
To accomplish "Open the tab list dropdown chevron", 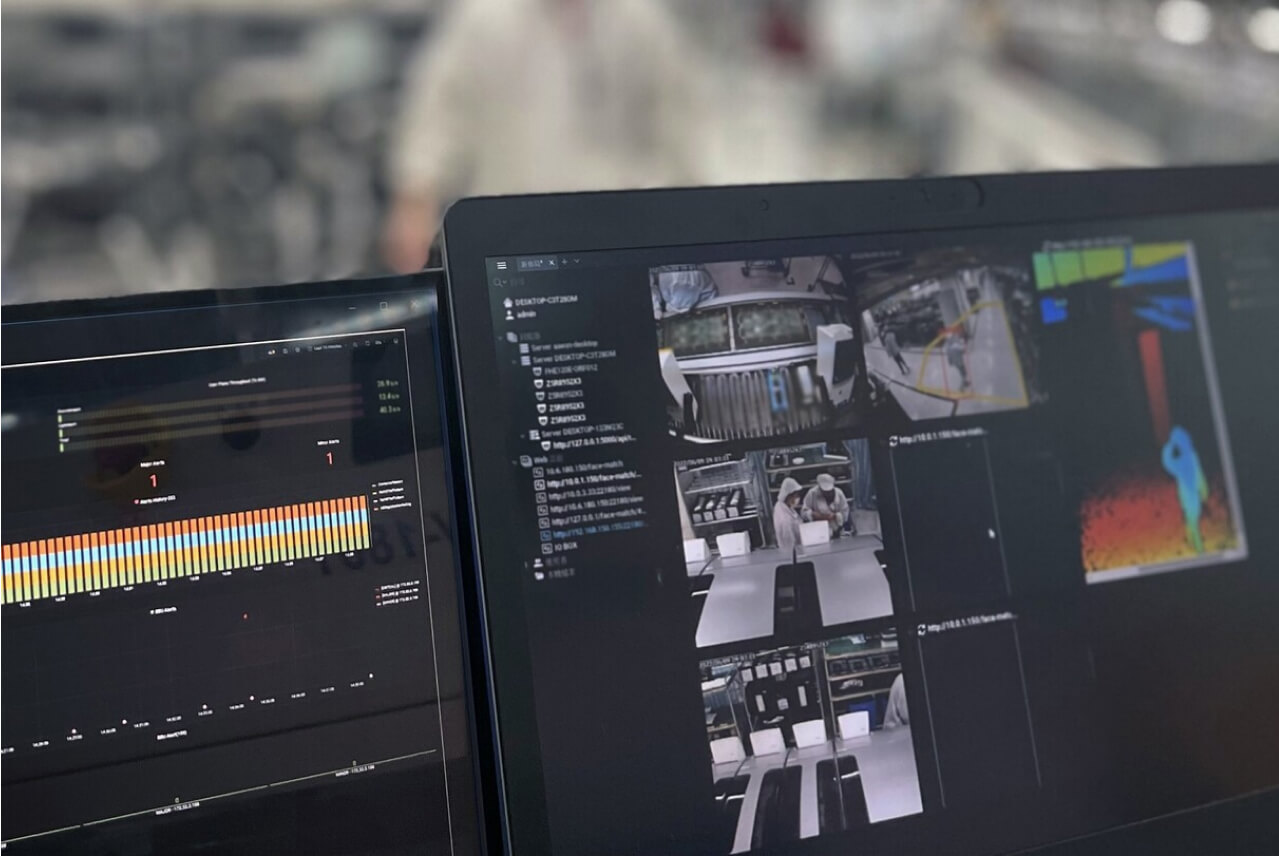I will tap(576, 262).
